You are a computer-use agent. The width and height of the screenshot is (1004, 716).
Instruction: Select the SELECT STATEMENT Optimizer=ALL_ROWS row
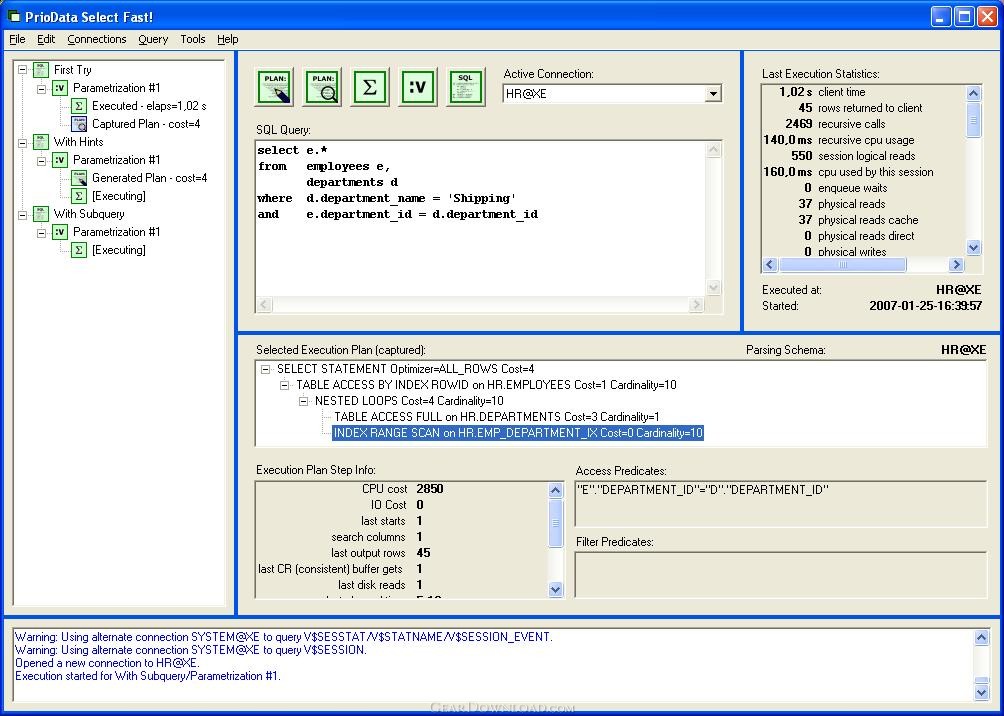[x=405, y=369]
